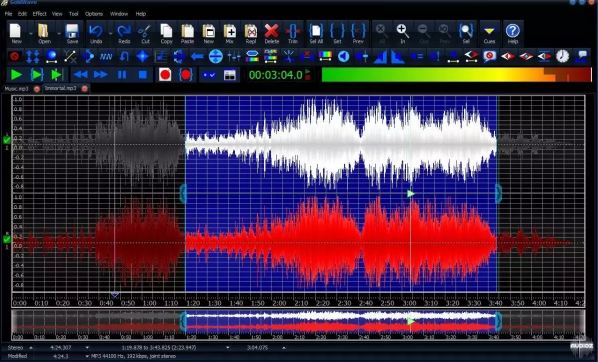Click the Repl paste-replace icon

pyautogui.click(x=251, y=34)
